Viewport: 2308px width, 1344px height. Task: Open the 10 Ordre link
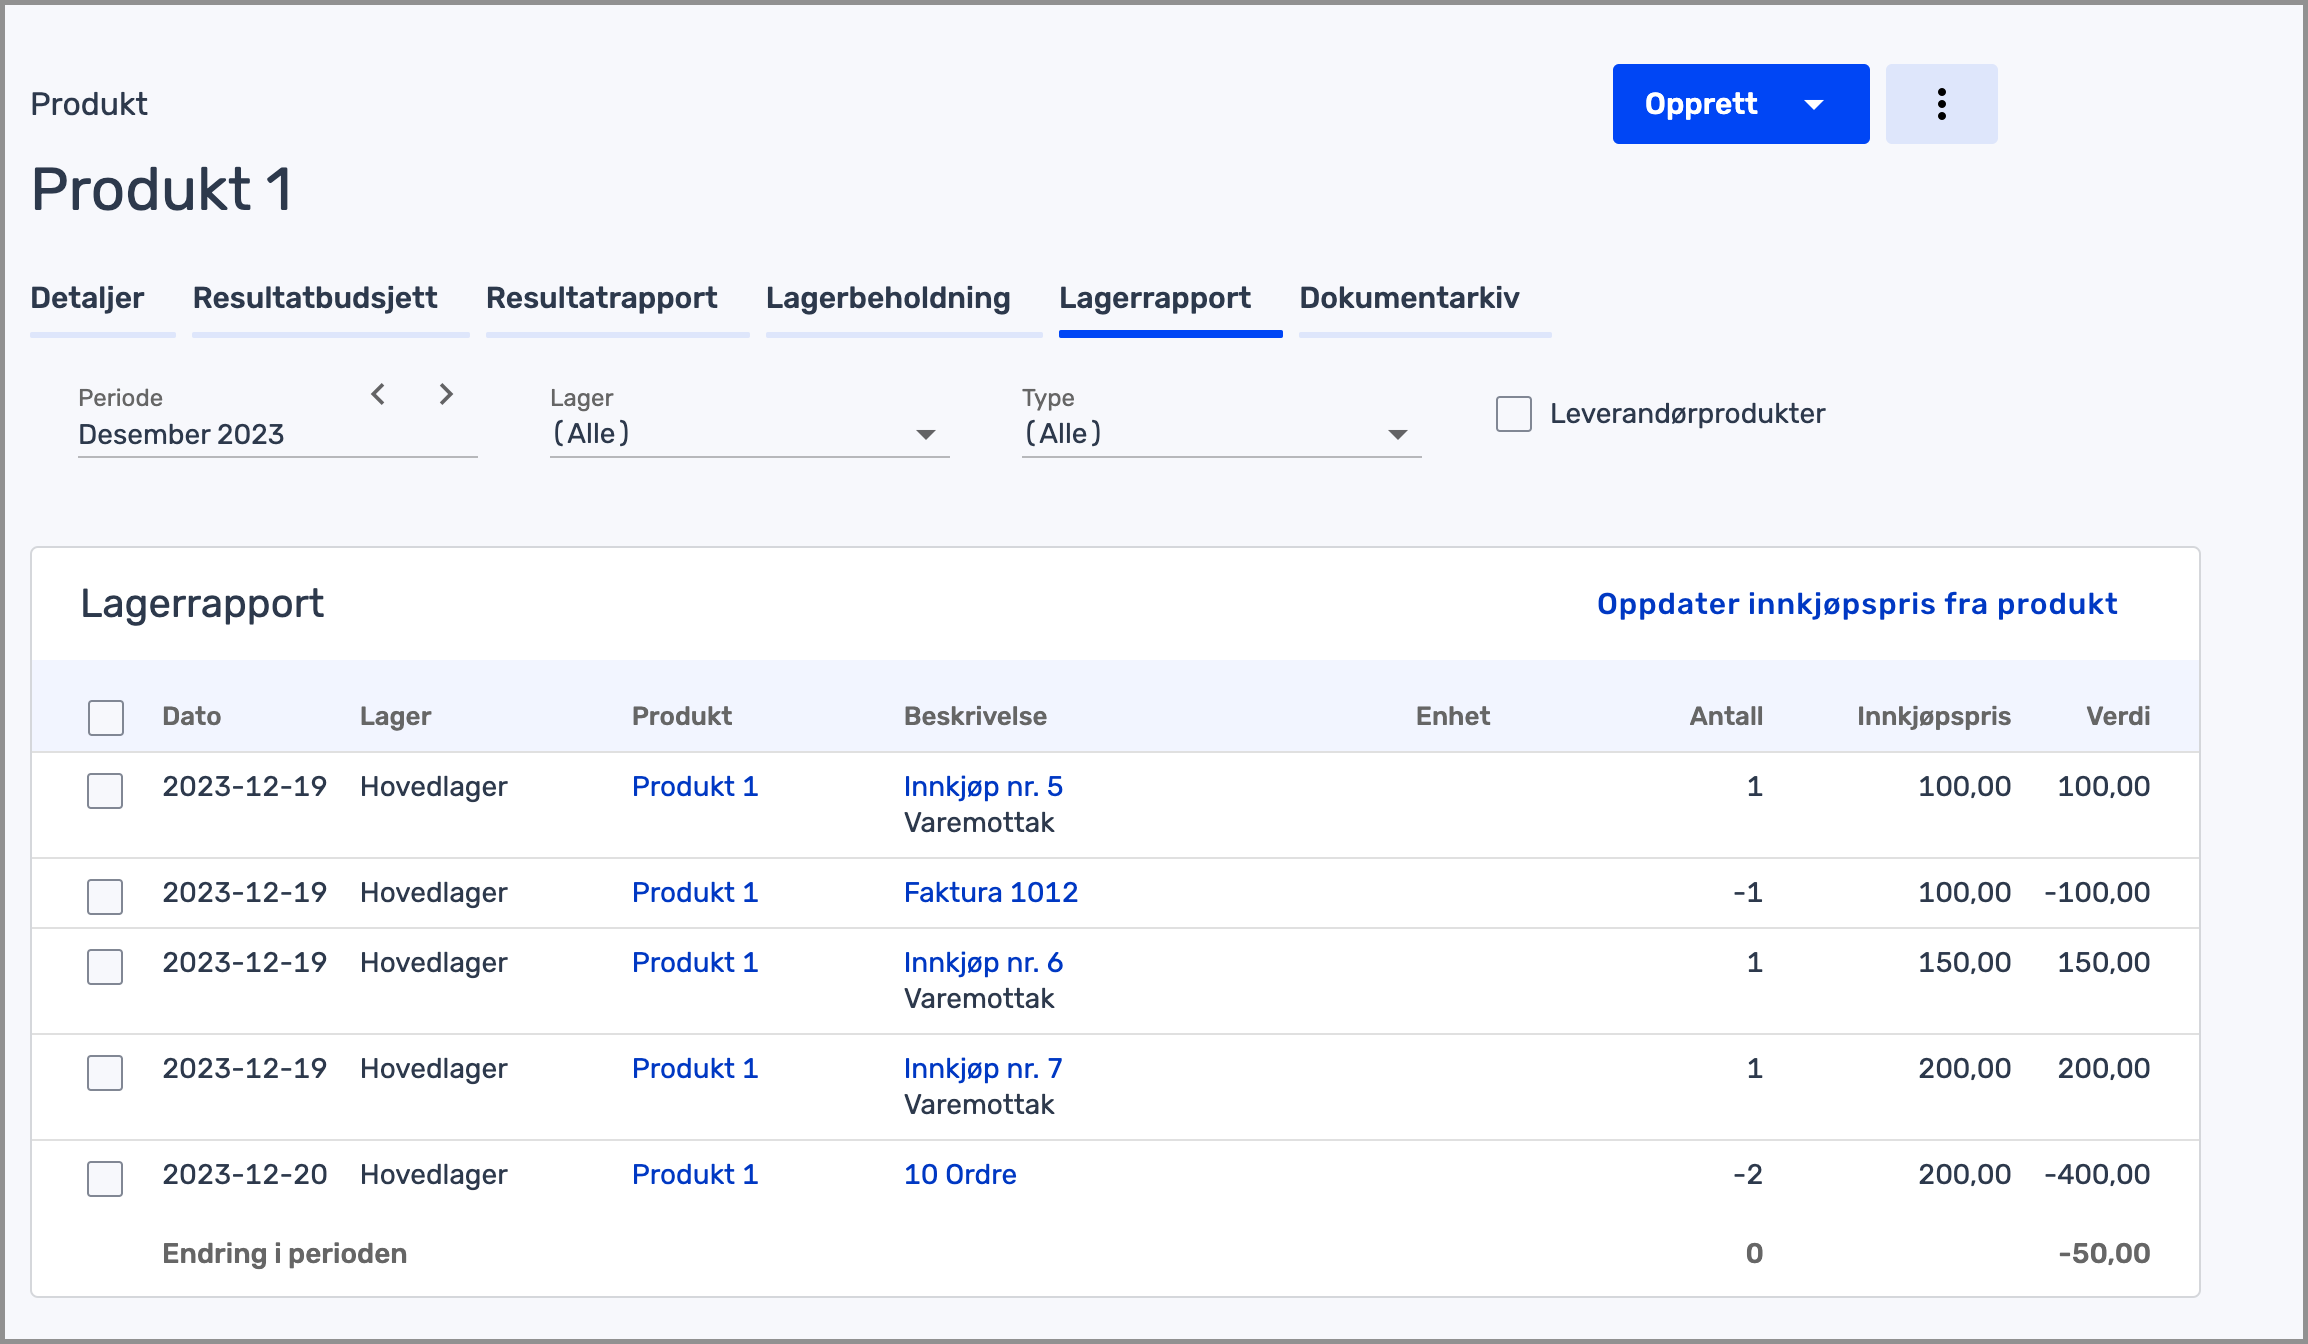960,1175
